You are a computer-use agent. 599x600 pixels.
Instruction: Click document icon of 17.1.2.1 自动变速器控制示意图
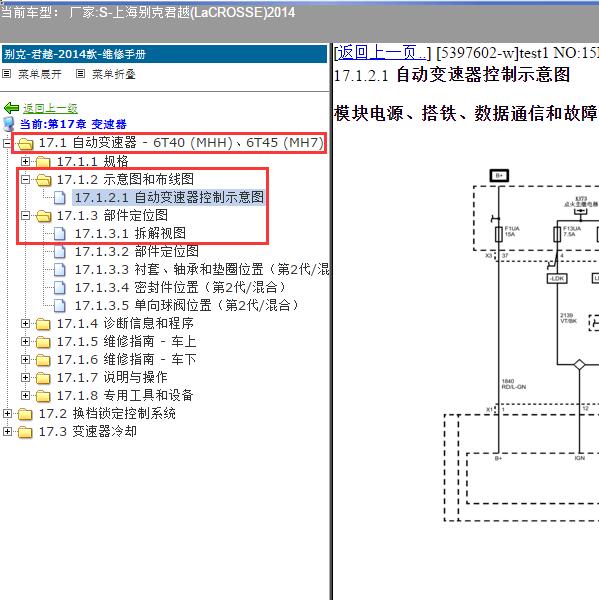coord(59,198)
